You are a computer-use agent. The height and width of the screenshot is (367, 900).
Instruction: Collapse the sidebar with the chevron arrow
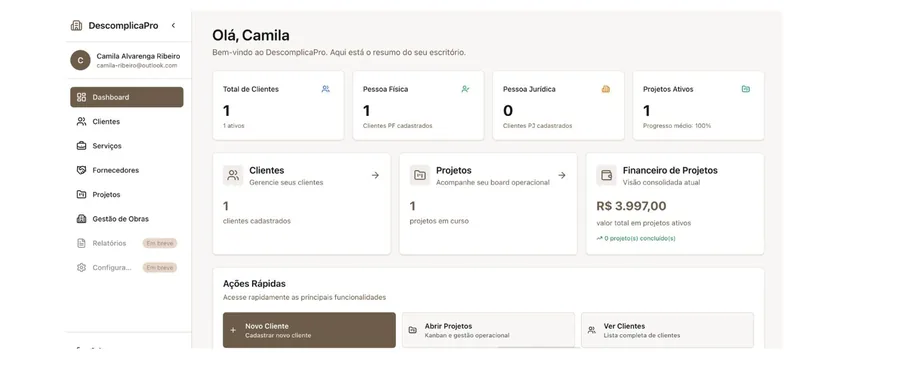pos(173,25)
